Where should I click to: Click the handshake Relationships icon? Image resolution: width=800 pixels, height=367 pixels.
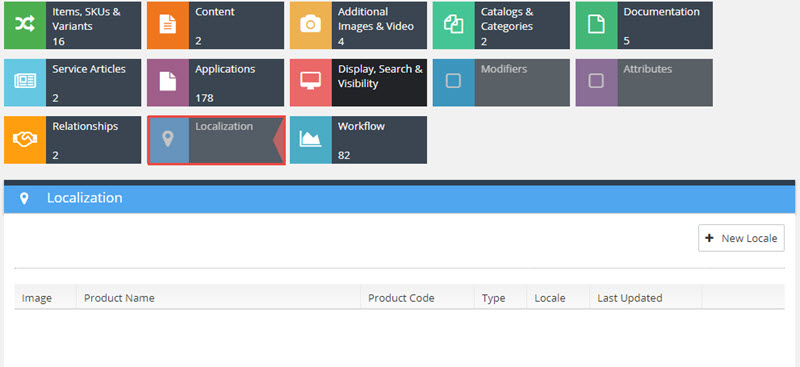[25, 139]
